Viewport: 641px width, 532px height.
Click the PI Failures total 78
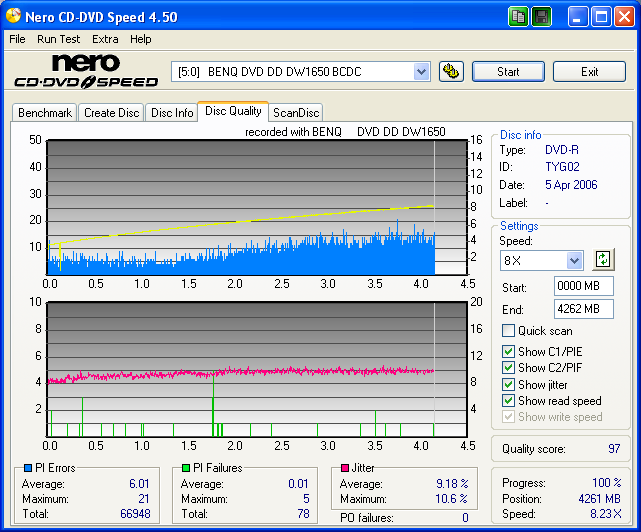[x=303, y=514]
